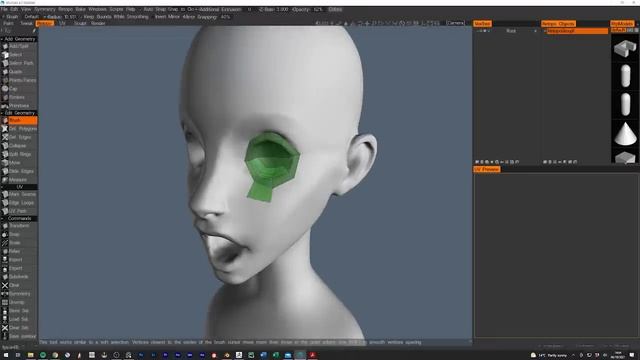Switch to the Paint room tab

tap(8, 24)
